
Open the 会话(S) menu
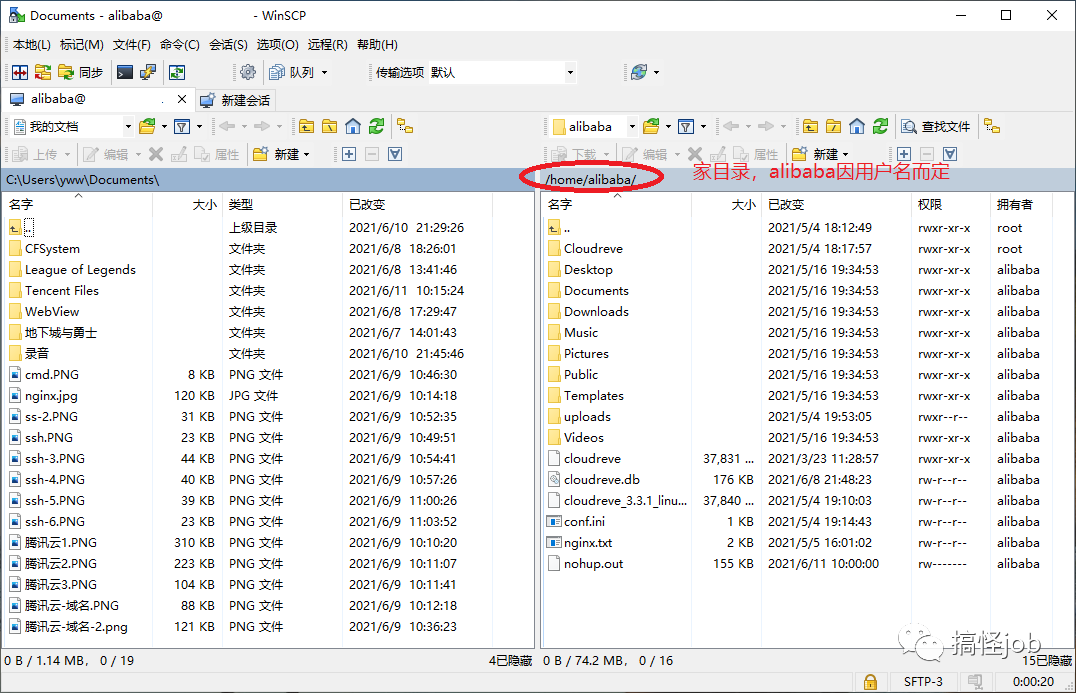(228, 45)
